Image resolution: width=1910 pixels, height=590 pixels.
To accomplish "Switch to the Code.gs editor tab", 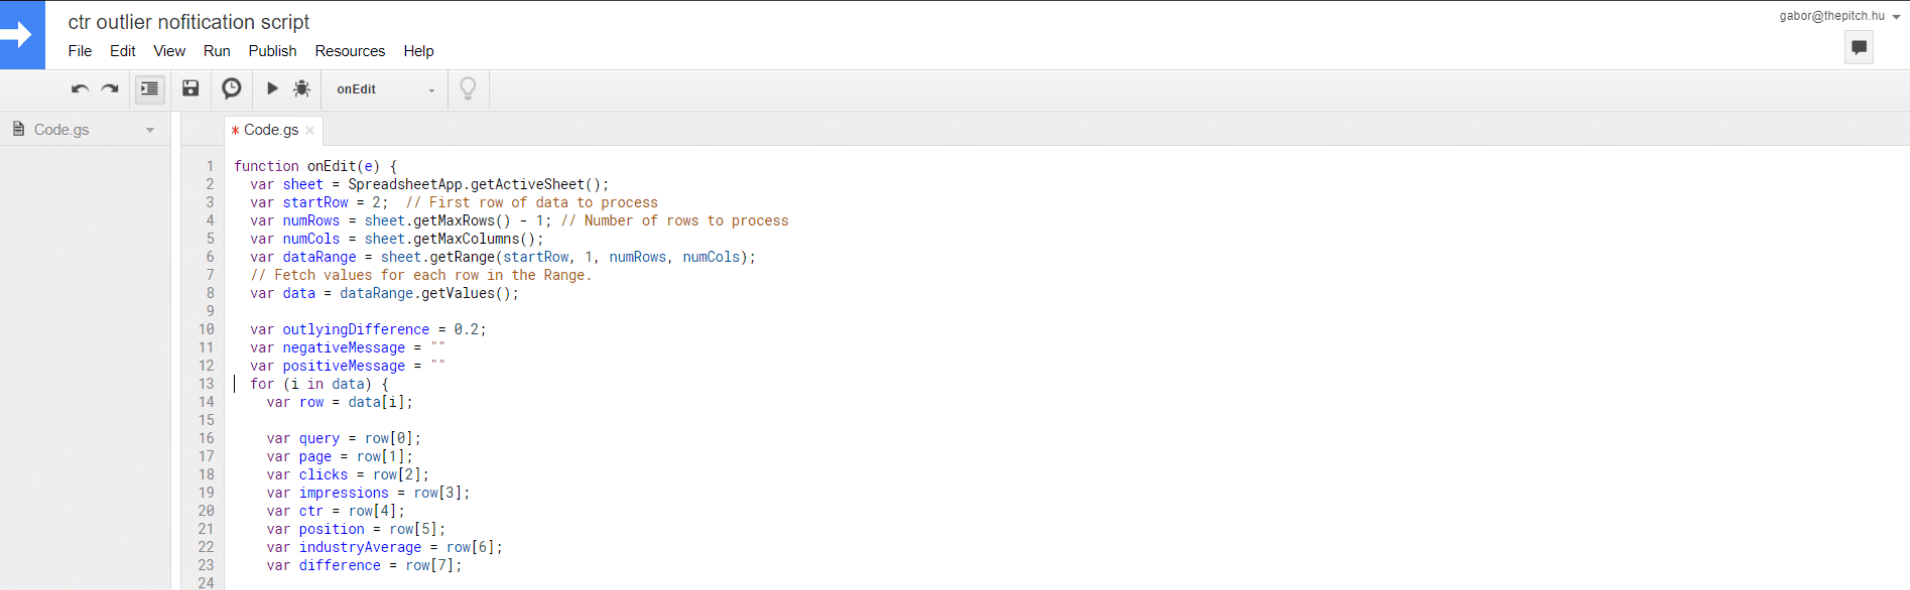I will [271, 130].
